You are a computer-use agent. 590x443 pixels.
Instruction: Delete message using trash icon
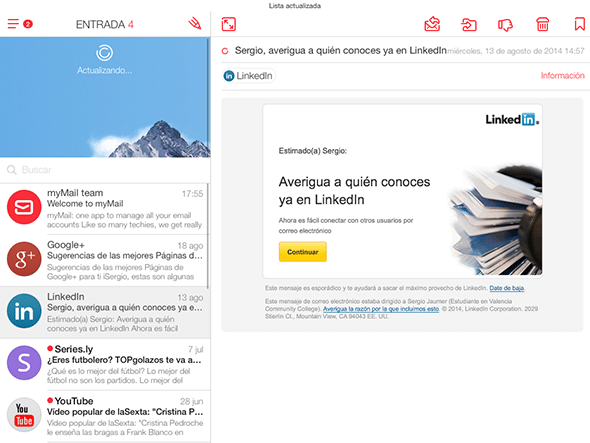coord(542,24)
